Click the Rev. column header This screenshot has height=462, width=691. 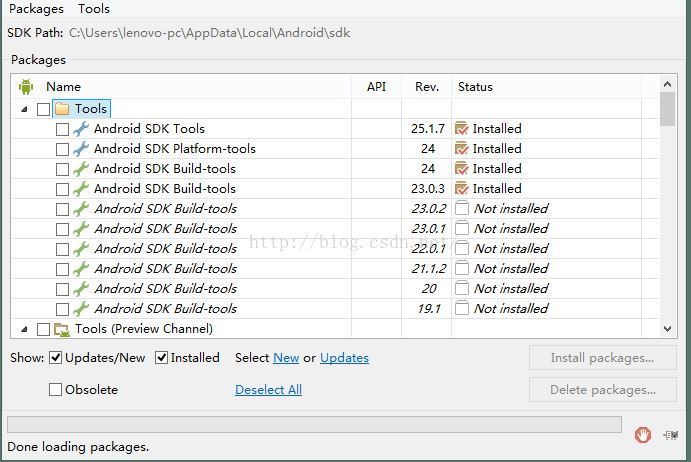tap(427, 87)
